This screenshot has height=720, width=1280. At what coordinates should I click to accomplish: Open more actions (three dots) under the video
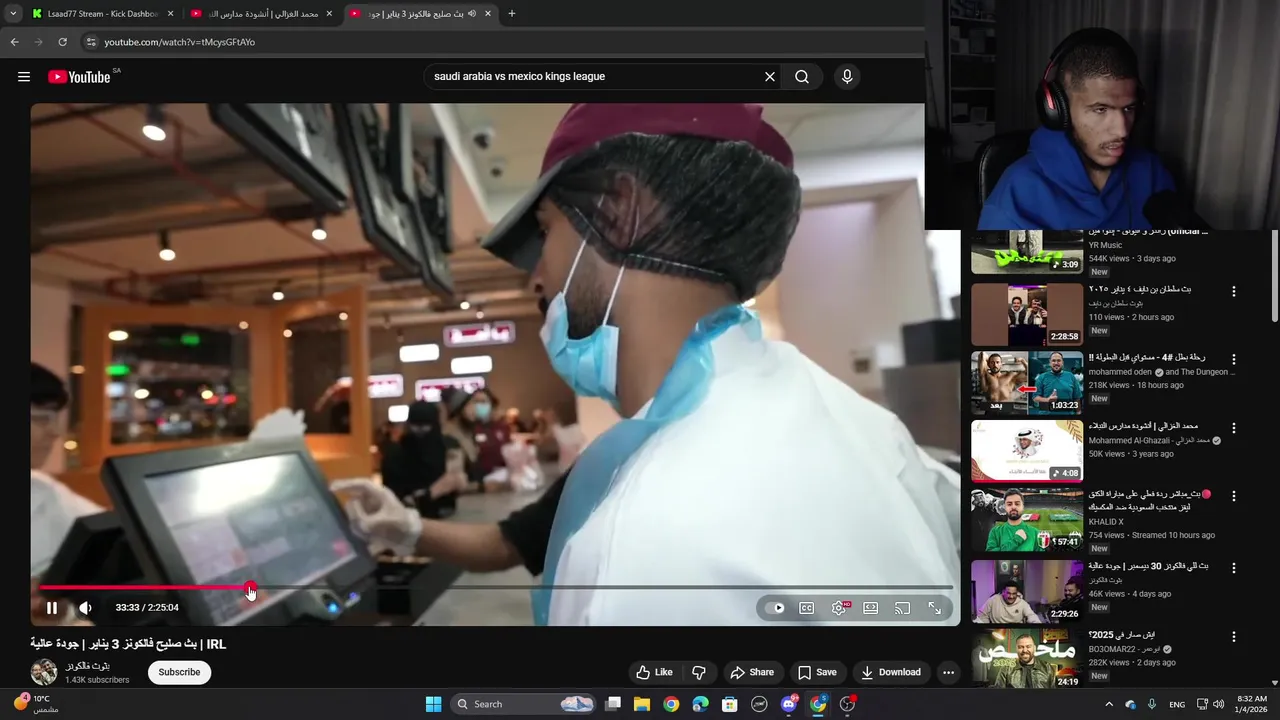pos(948,672)
